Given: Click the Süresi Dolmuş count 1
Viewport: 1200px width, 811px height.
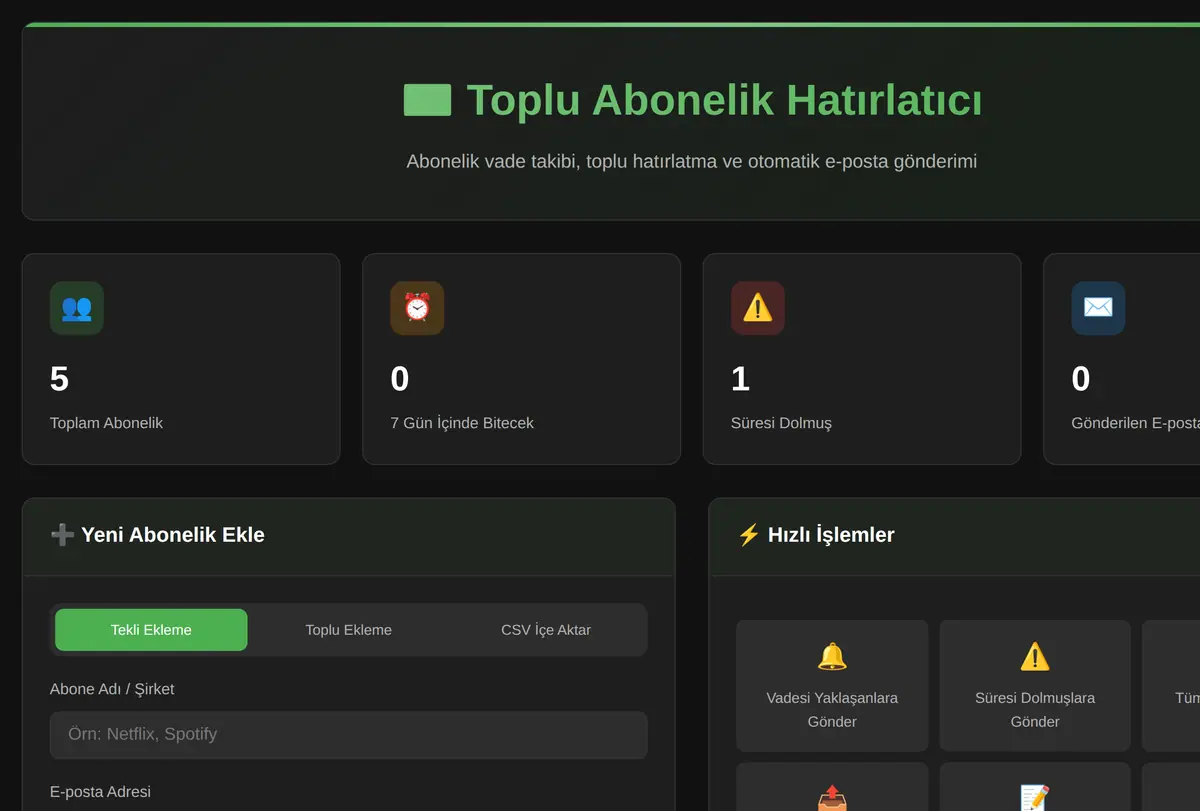Looking at the screenshot, I should tap(740, 379).
